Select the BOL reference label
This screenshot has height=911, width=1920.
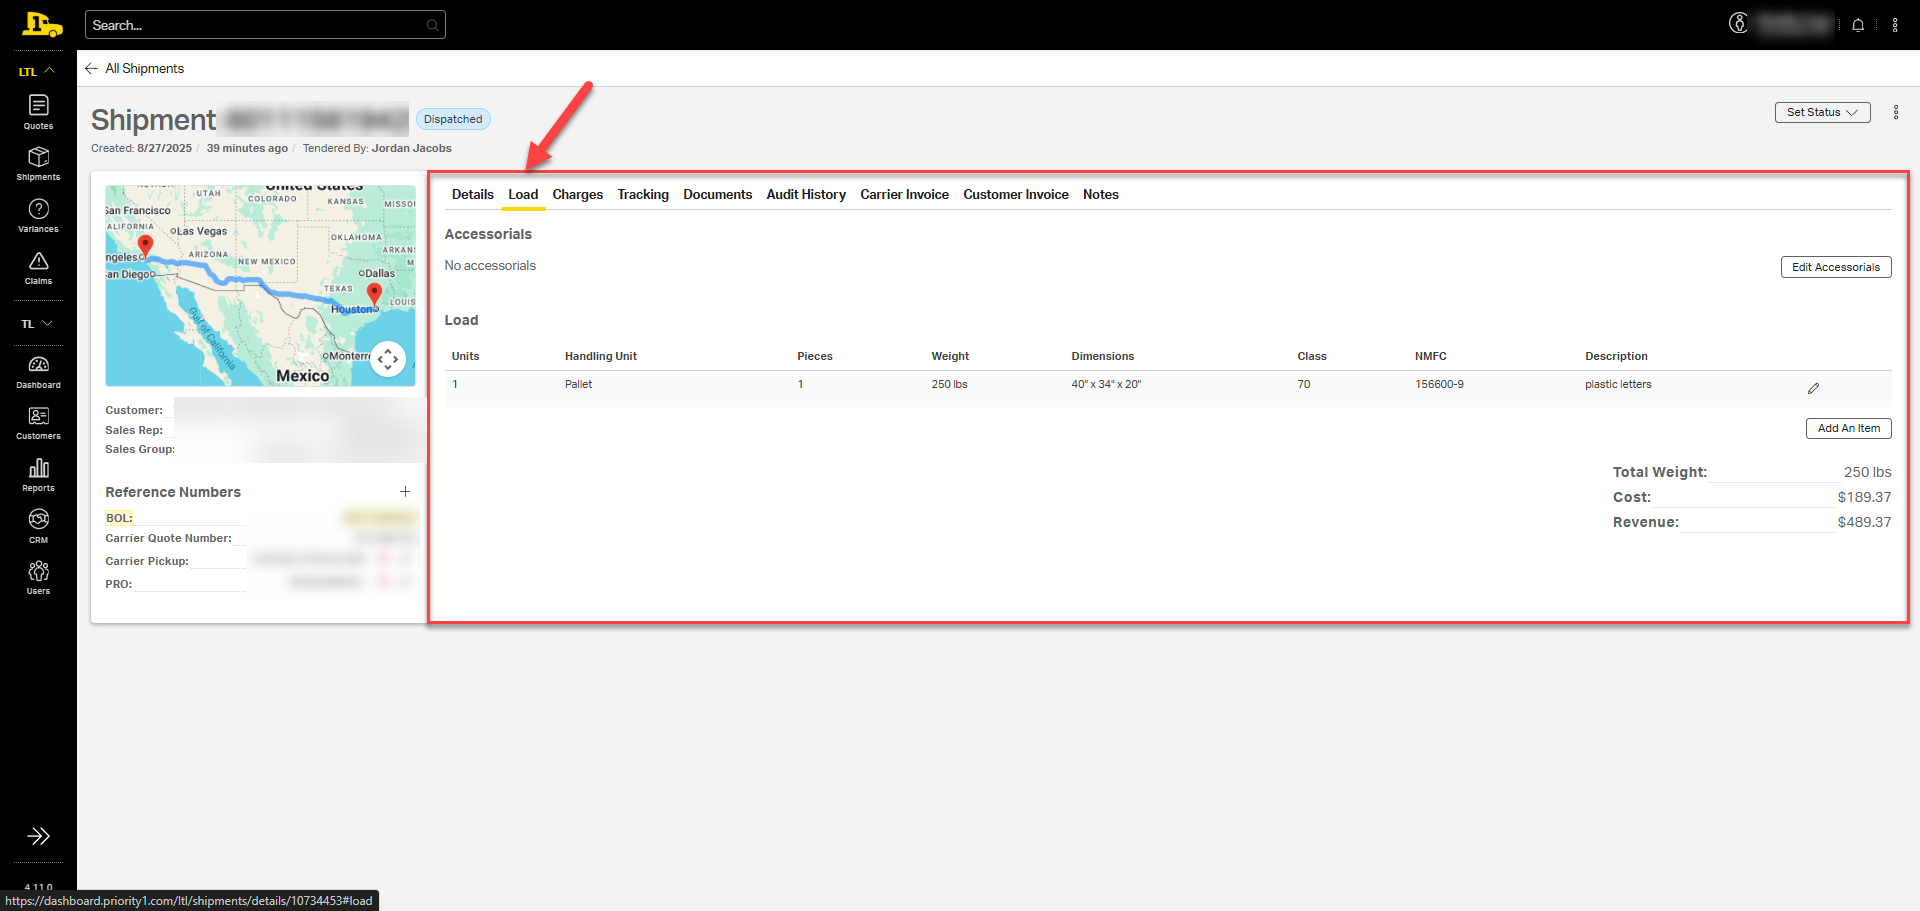point(119,518)
